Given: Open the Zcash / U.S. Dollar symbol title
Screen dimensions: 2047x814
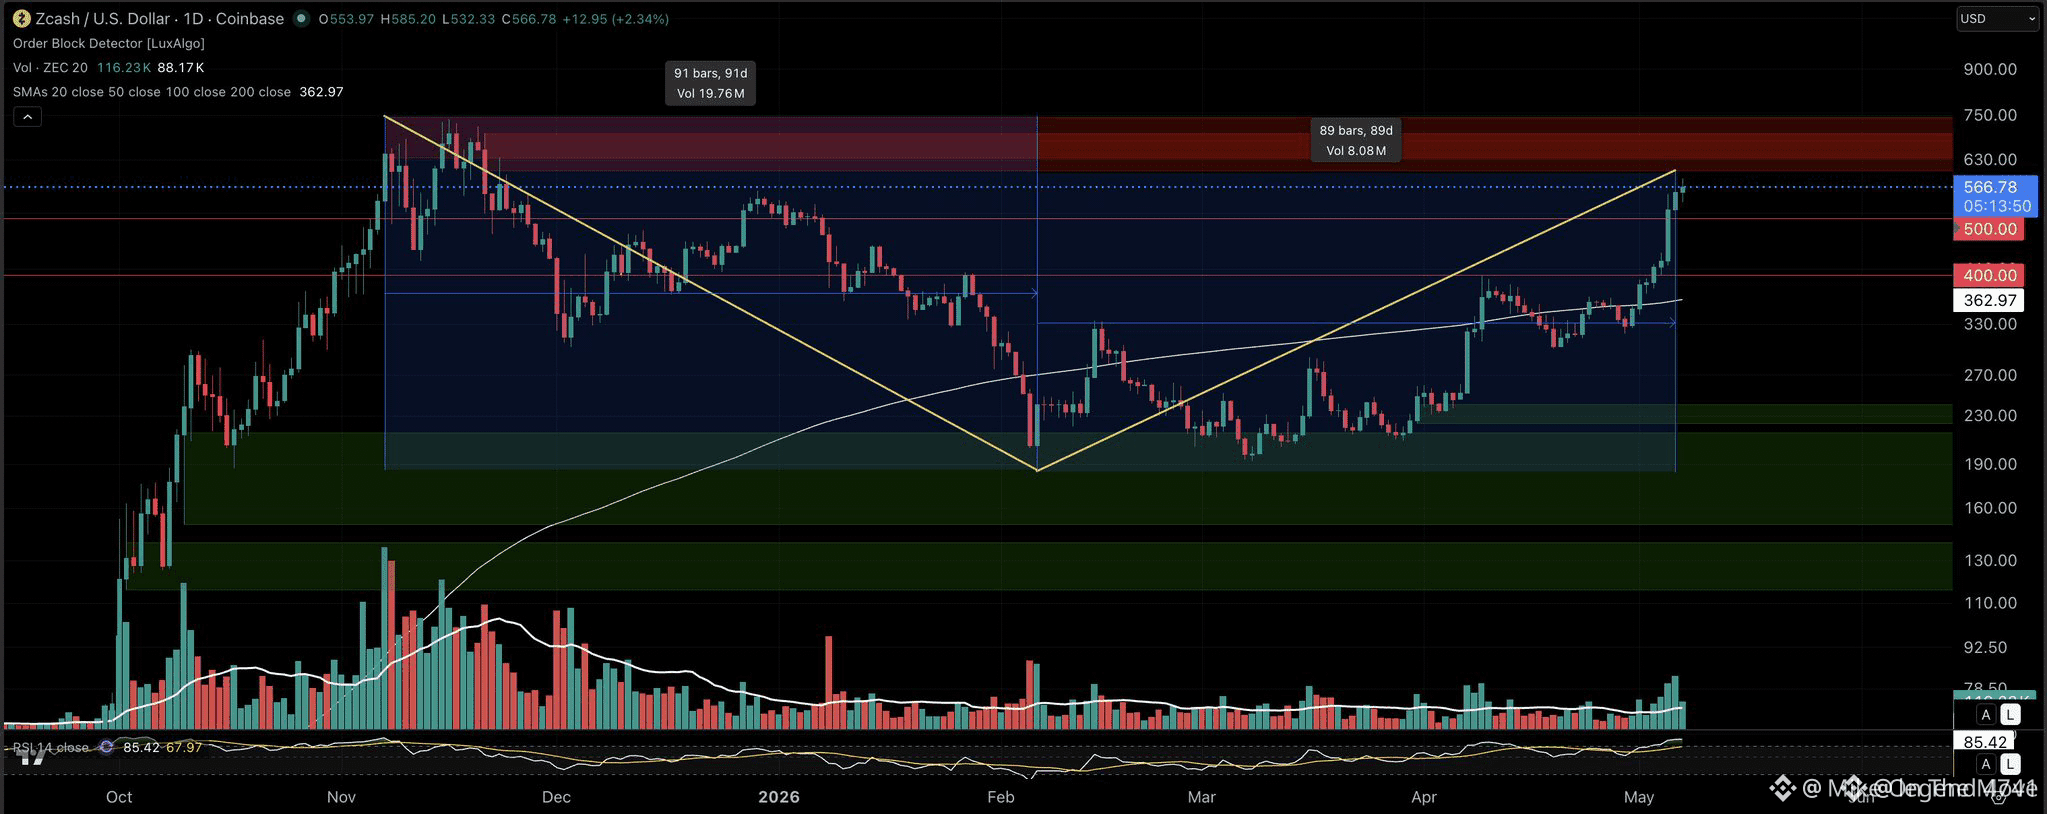Looking at the screenshot, I should (x=159, y=18).
